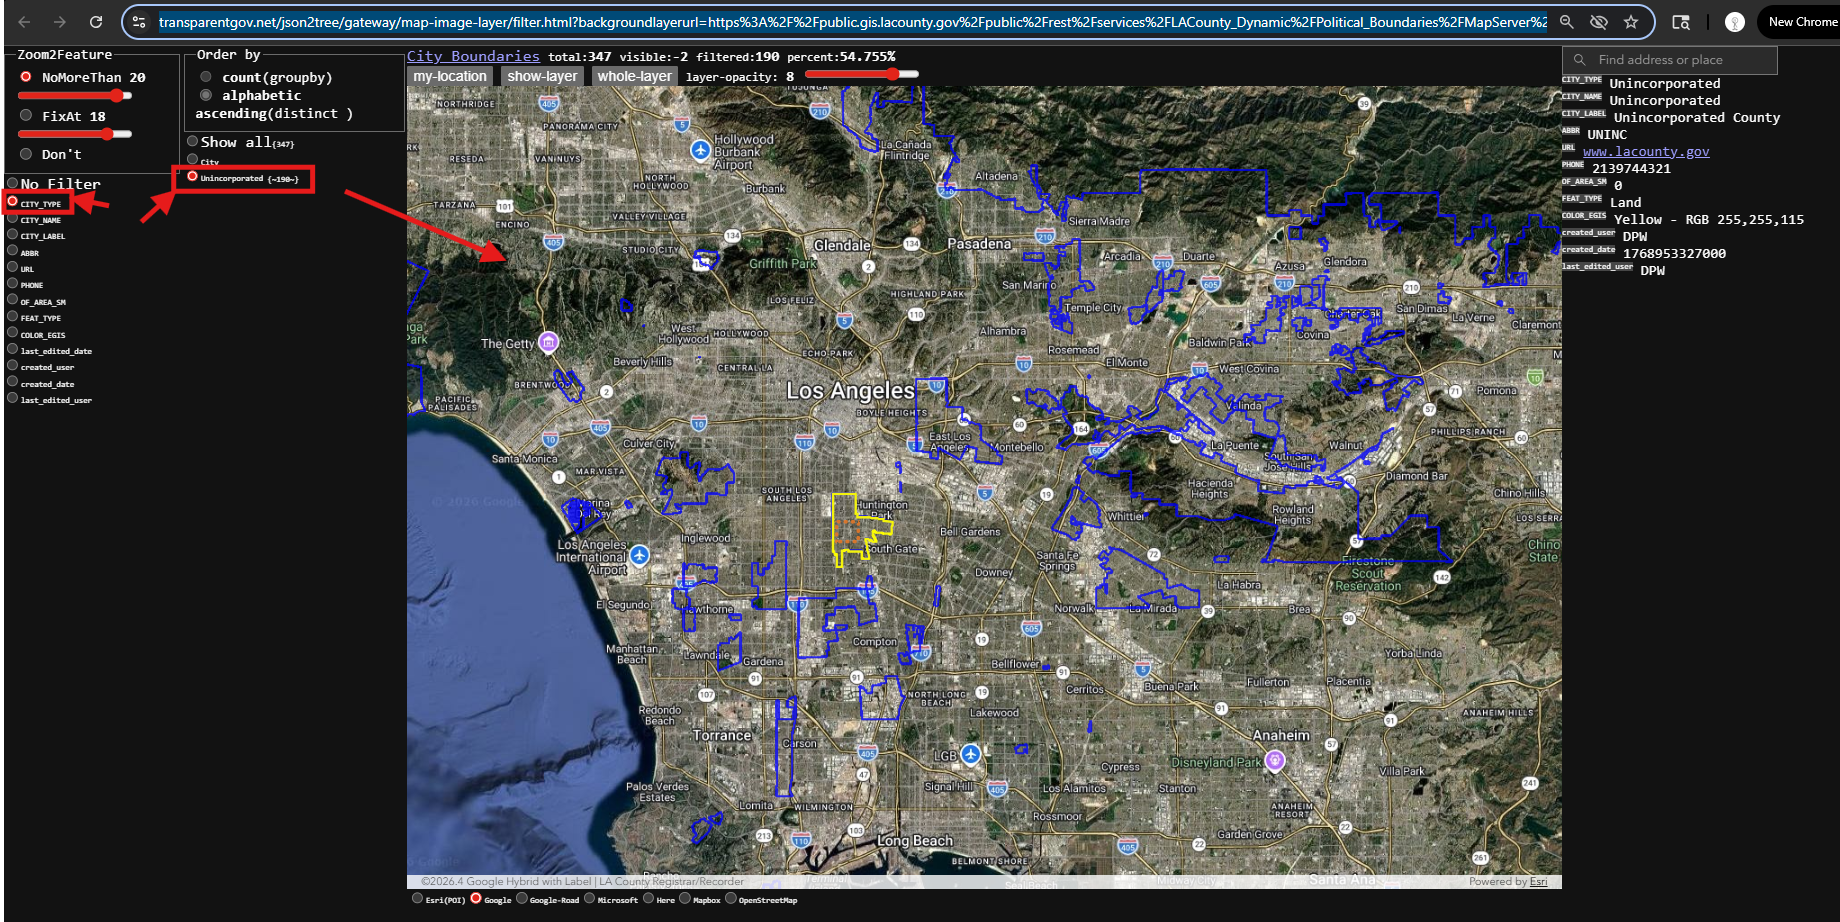Click The Getty museum map marker
Image resolution: width=1840 pixels, height=922 pixels.
[548, 342]
